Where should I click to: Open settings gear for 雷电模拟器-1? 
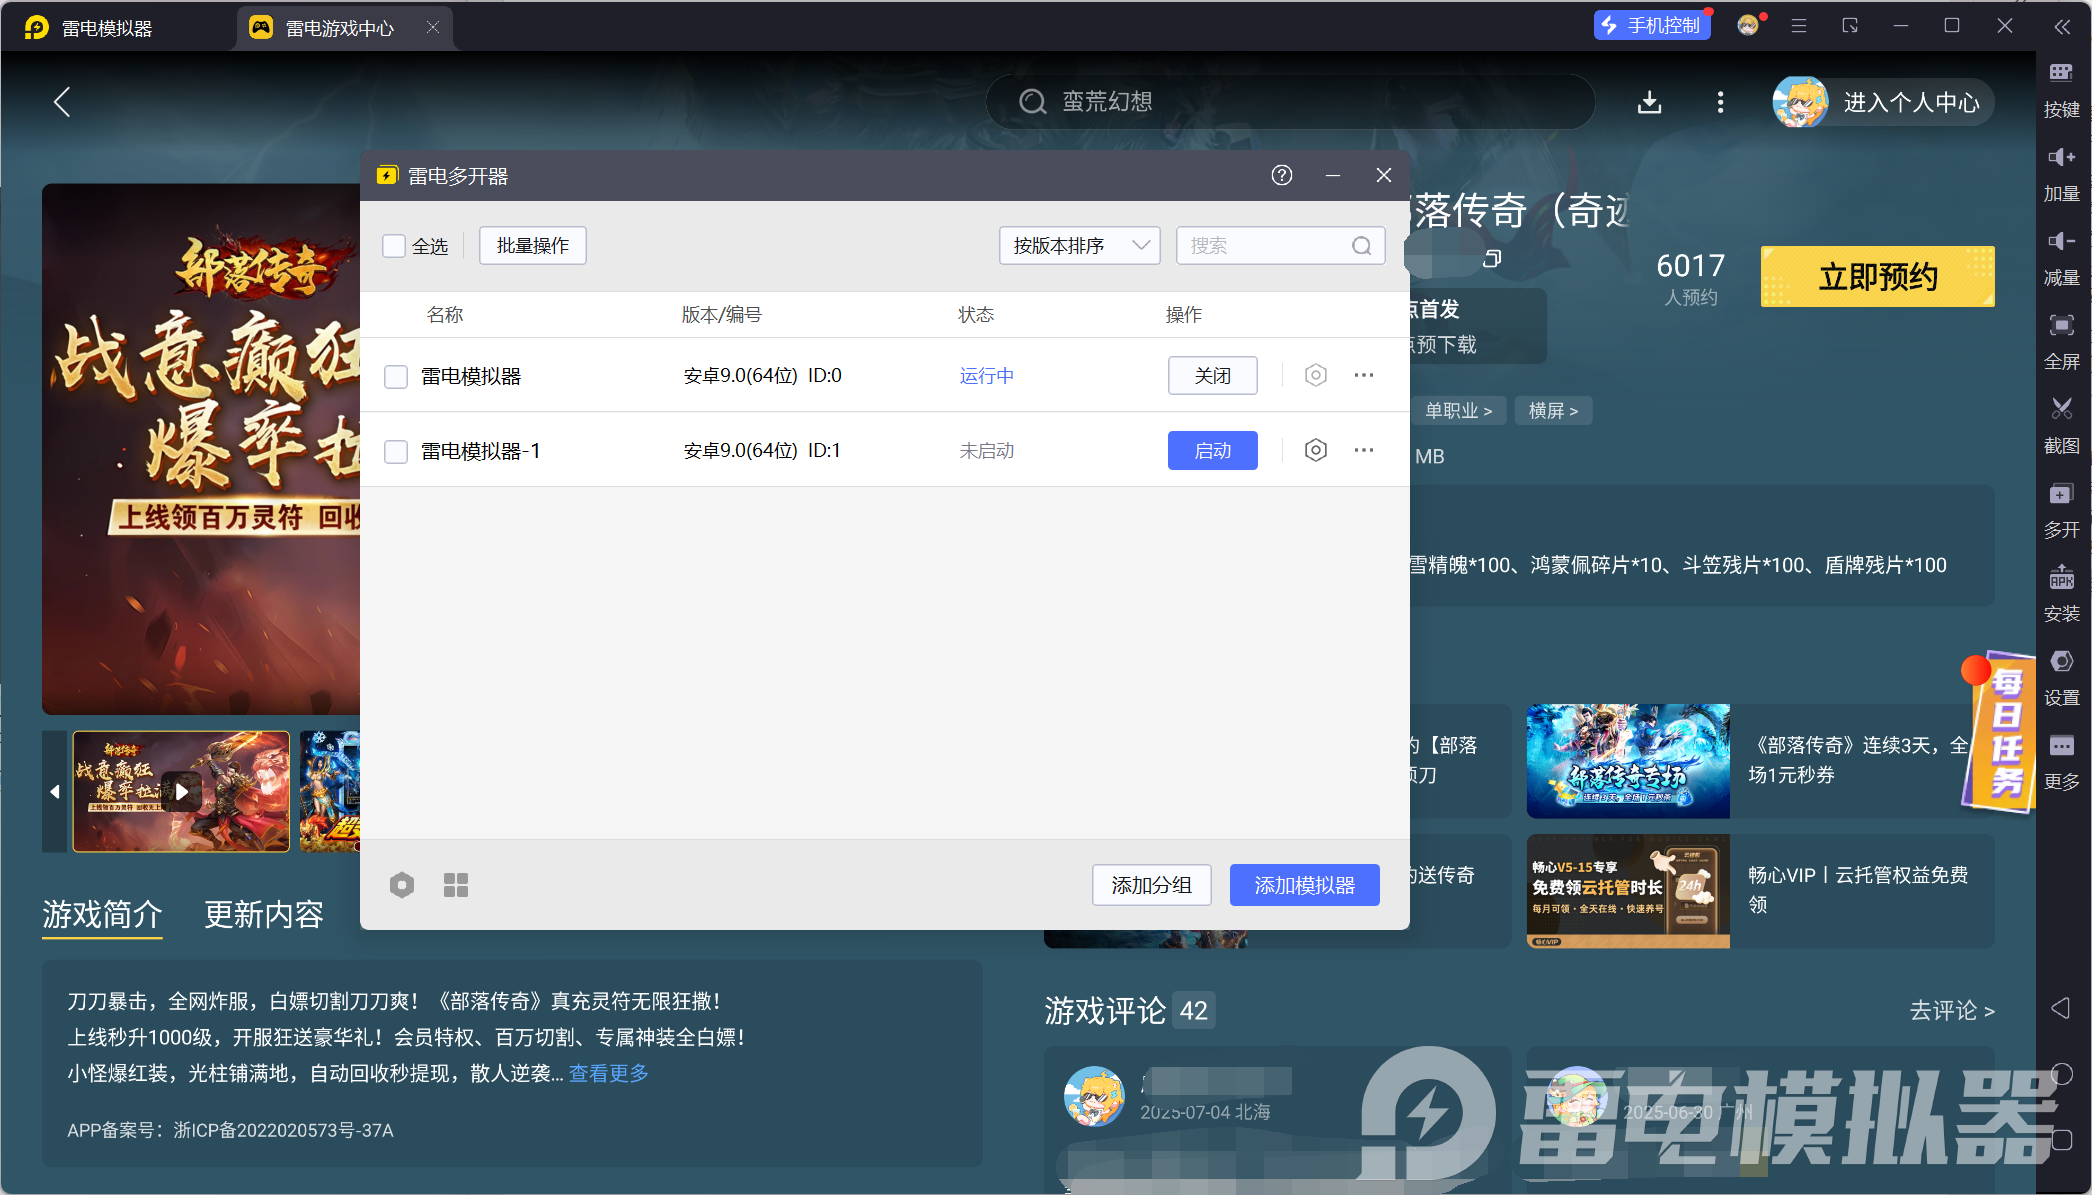[x=1315, y=450]
